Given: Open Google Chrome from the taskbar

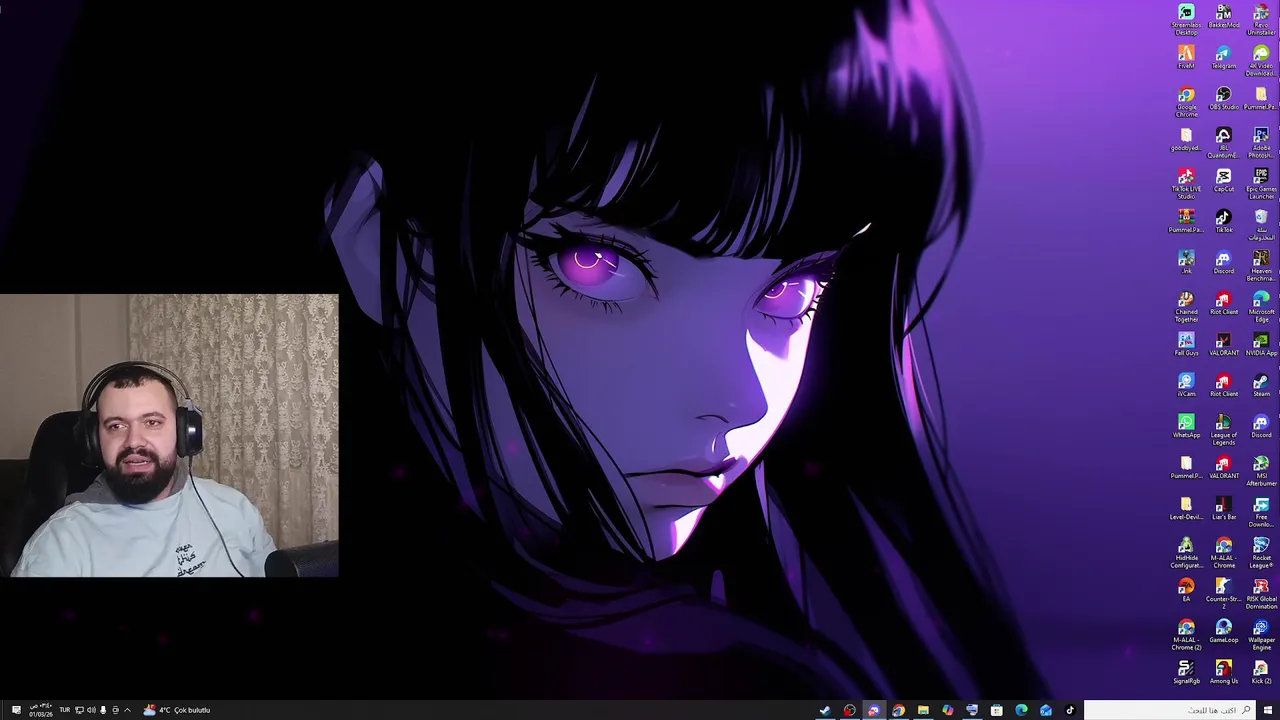Looking at the screenshot, I should tap(898, 710).
